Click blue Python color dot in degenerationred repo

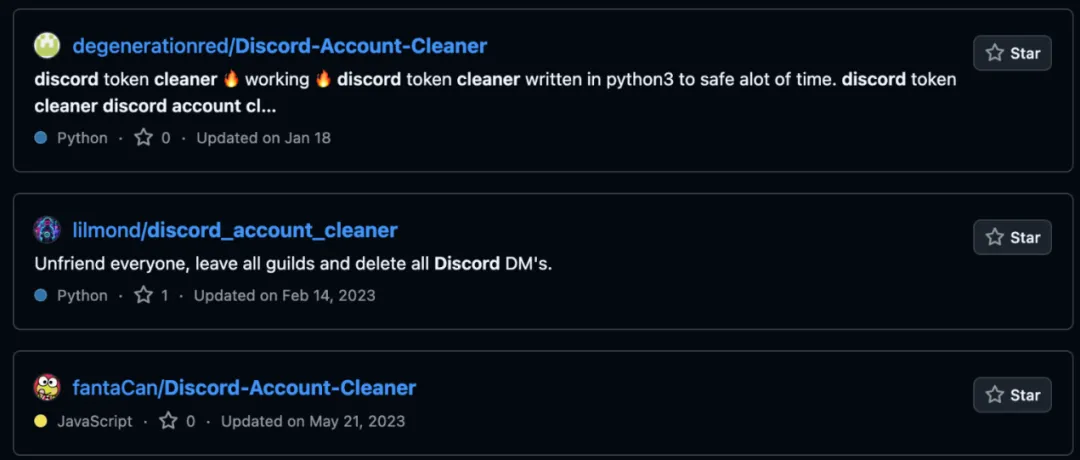coord(41,138)
